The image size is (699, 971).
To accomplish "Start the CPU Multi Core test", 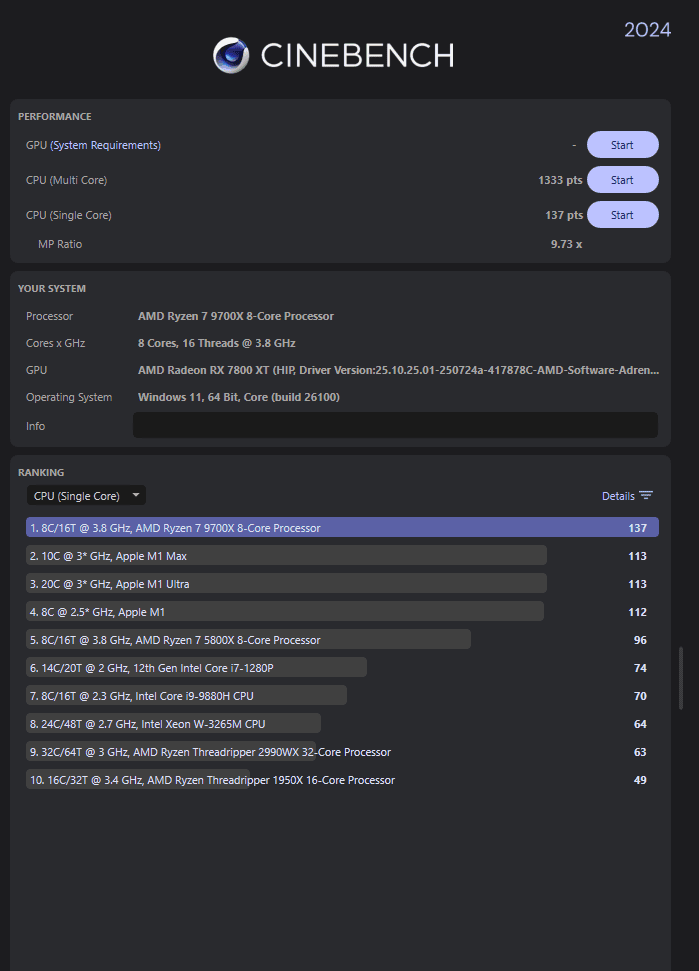I will pos(622,180).
